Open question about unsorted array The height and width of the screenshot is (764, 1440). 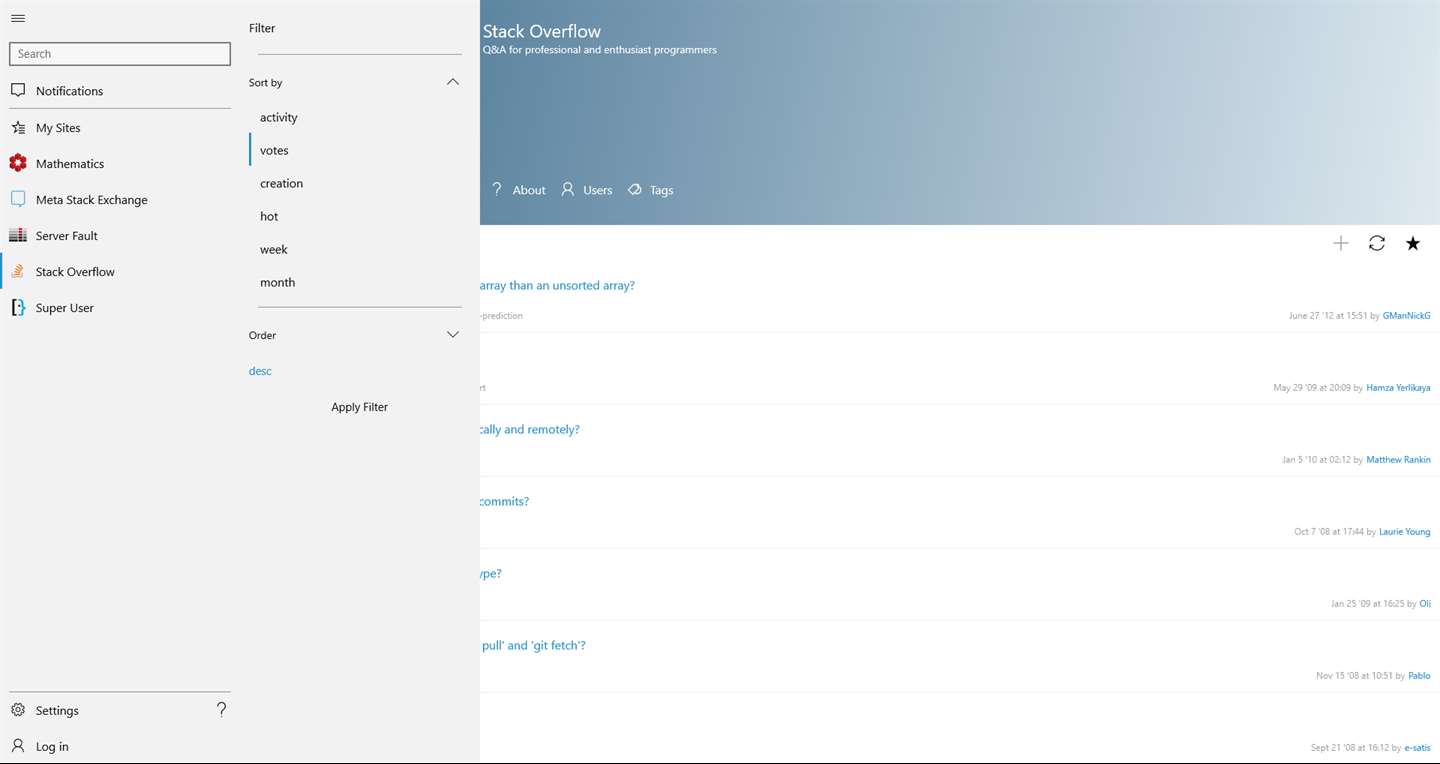[x=557, y=285]
